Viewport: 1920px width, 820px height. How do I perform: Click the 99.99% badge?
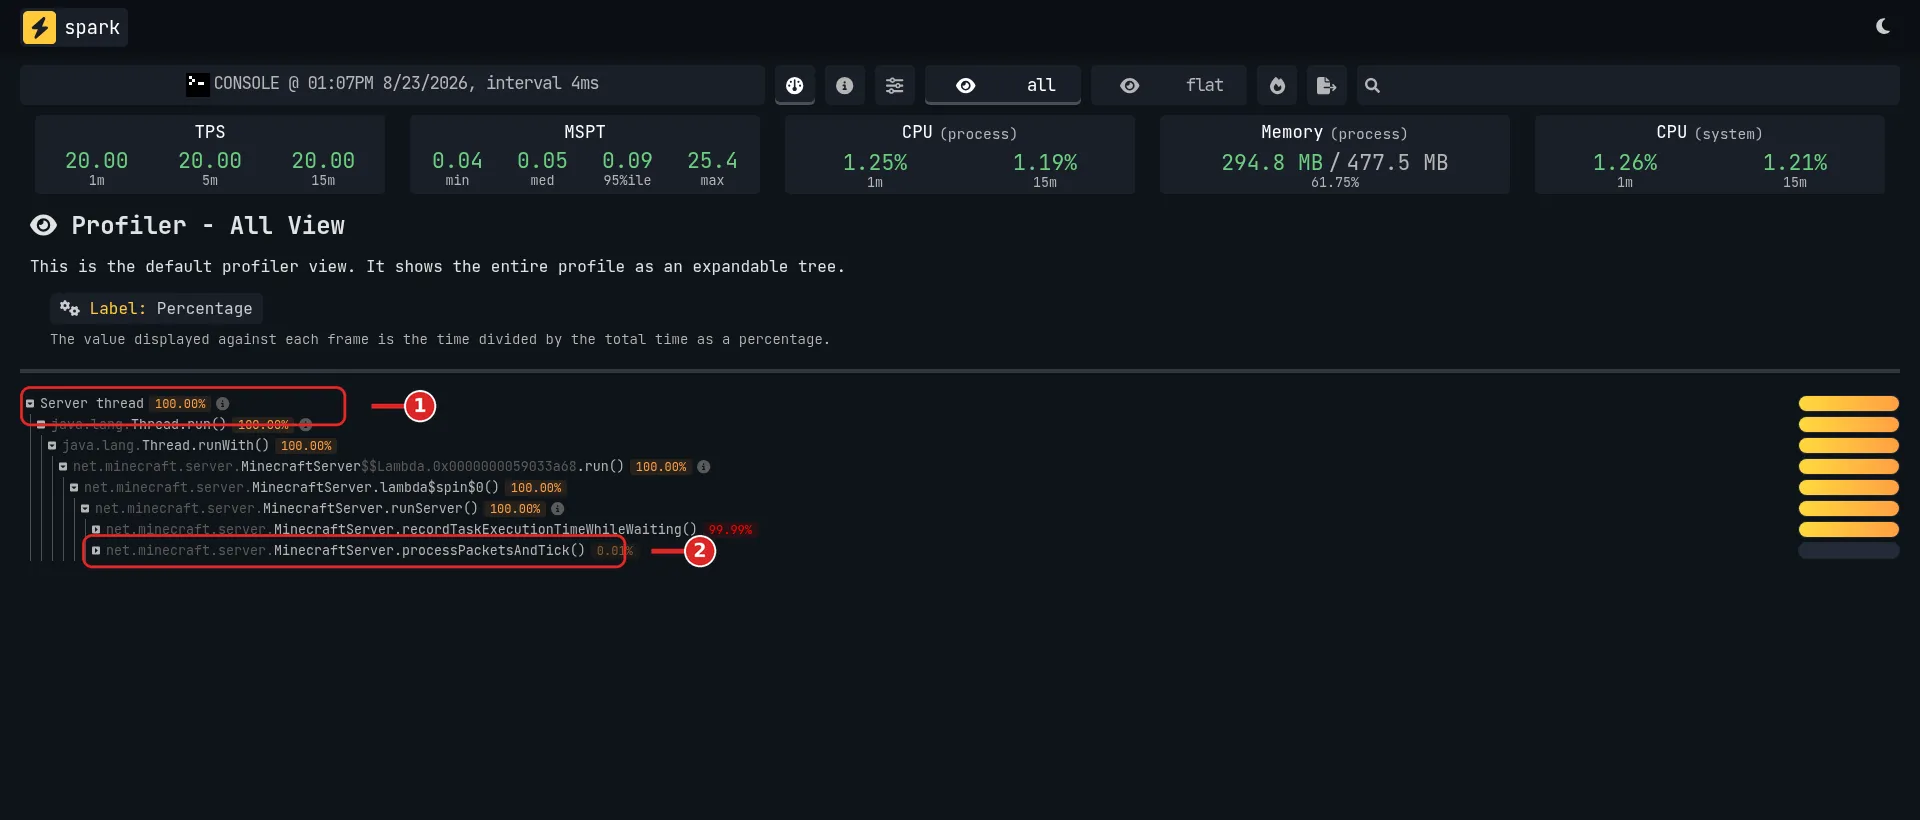(x=730, y=530)
